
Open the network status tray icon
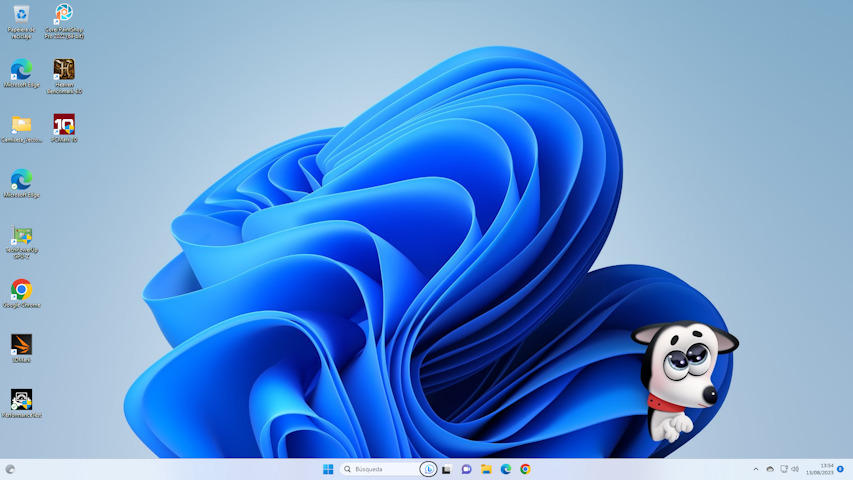(784, 469)
